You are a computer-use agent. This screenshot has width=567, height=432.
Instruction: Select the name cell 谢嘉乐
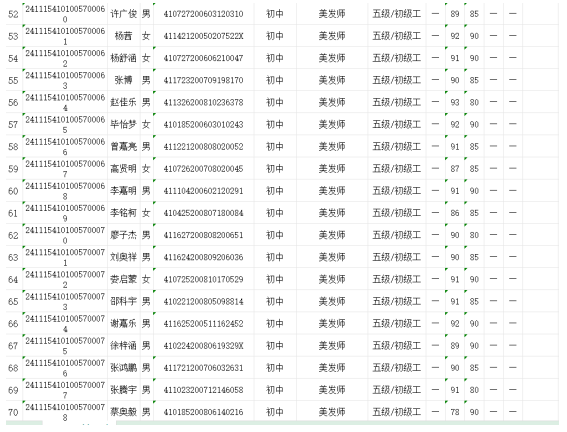pos(124,324)
